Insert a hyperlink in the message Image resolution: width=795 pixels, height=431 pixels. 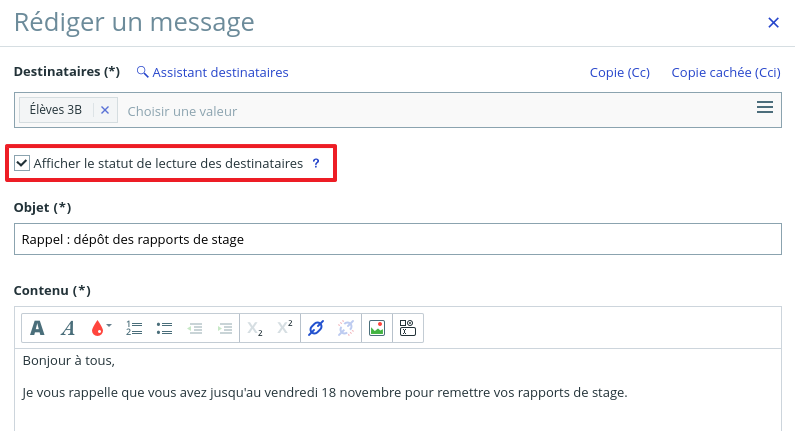[316, 328]
